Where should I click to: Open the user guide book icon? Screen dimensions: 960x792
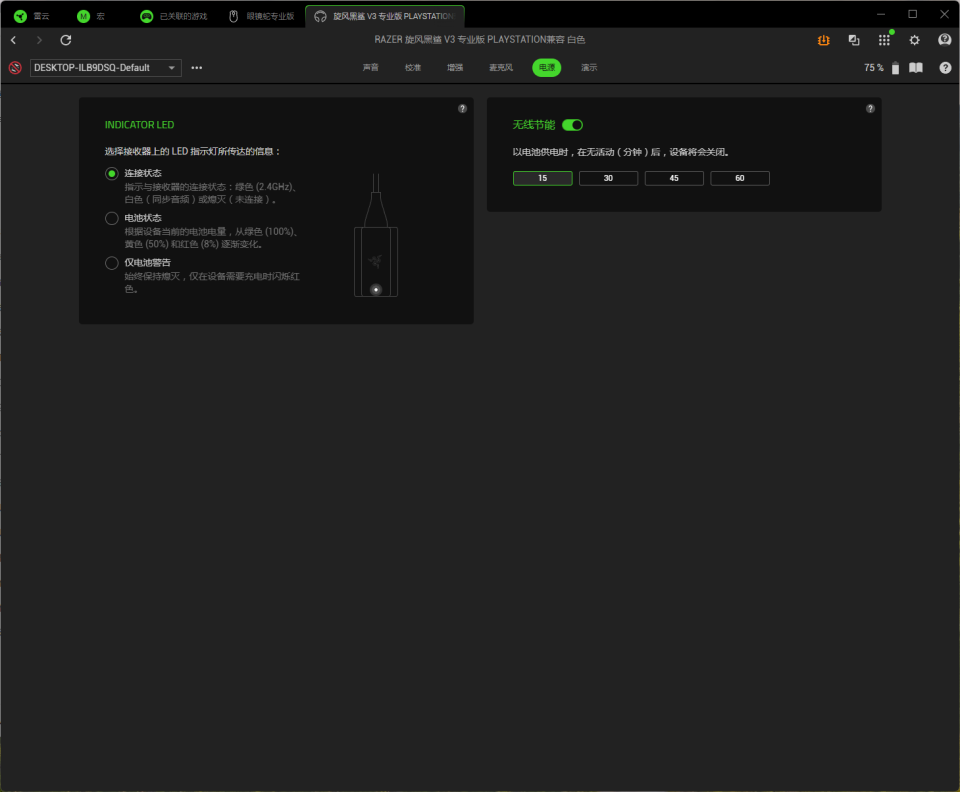point(916,68)
